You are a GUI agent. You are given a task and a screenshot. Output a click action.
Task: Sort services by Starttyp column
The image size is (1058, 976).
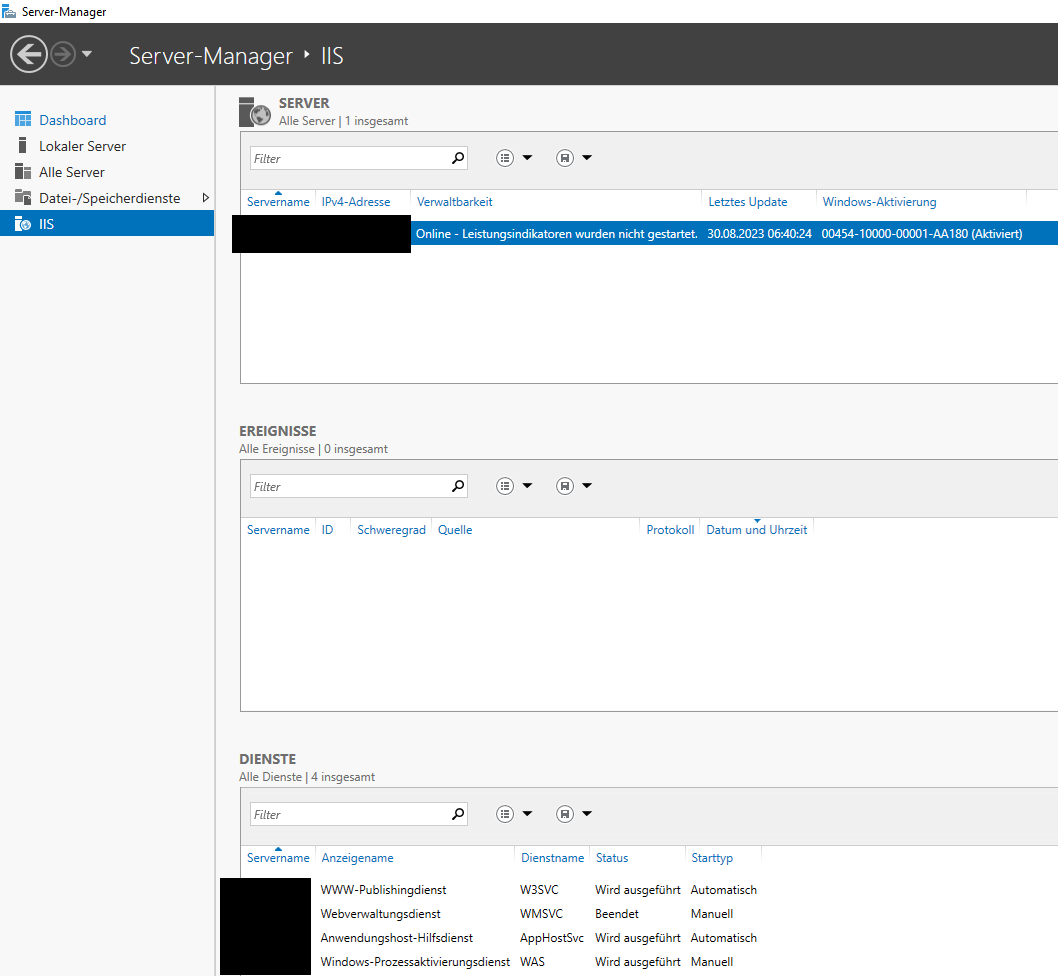click(x=712, y=858)
